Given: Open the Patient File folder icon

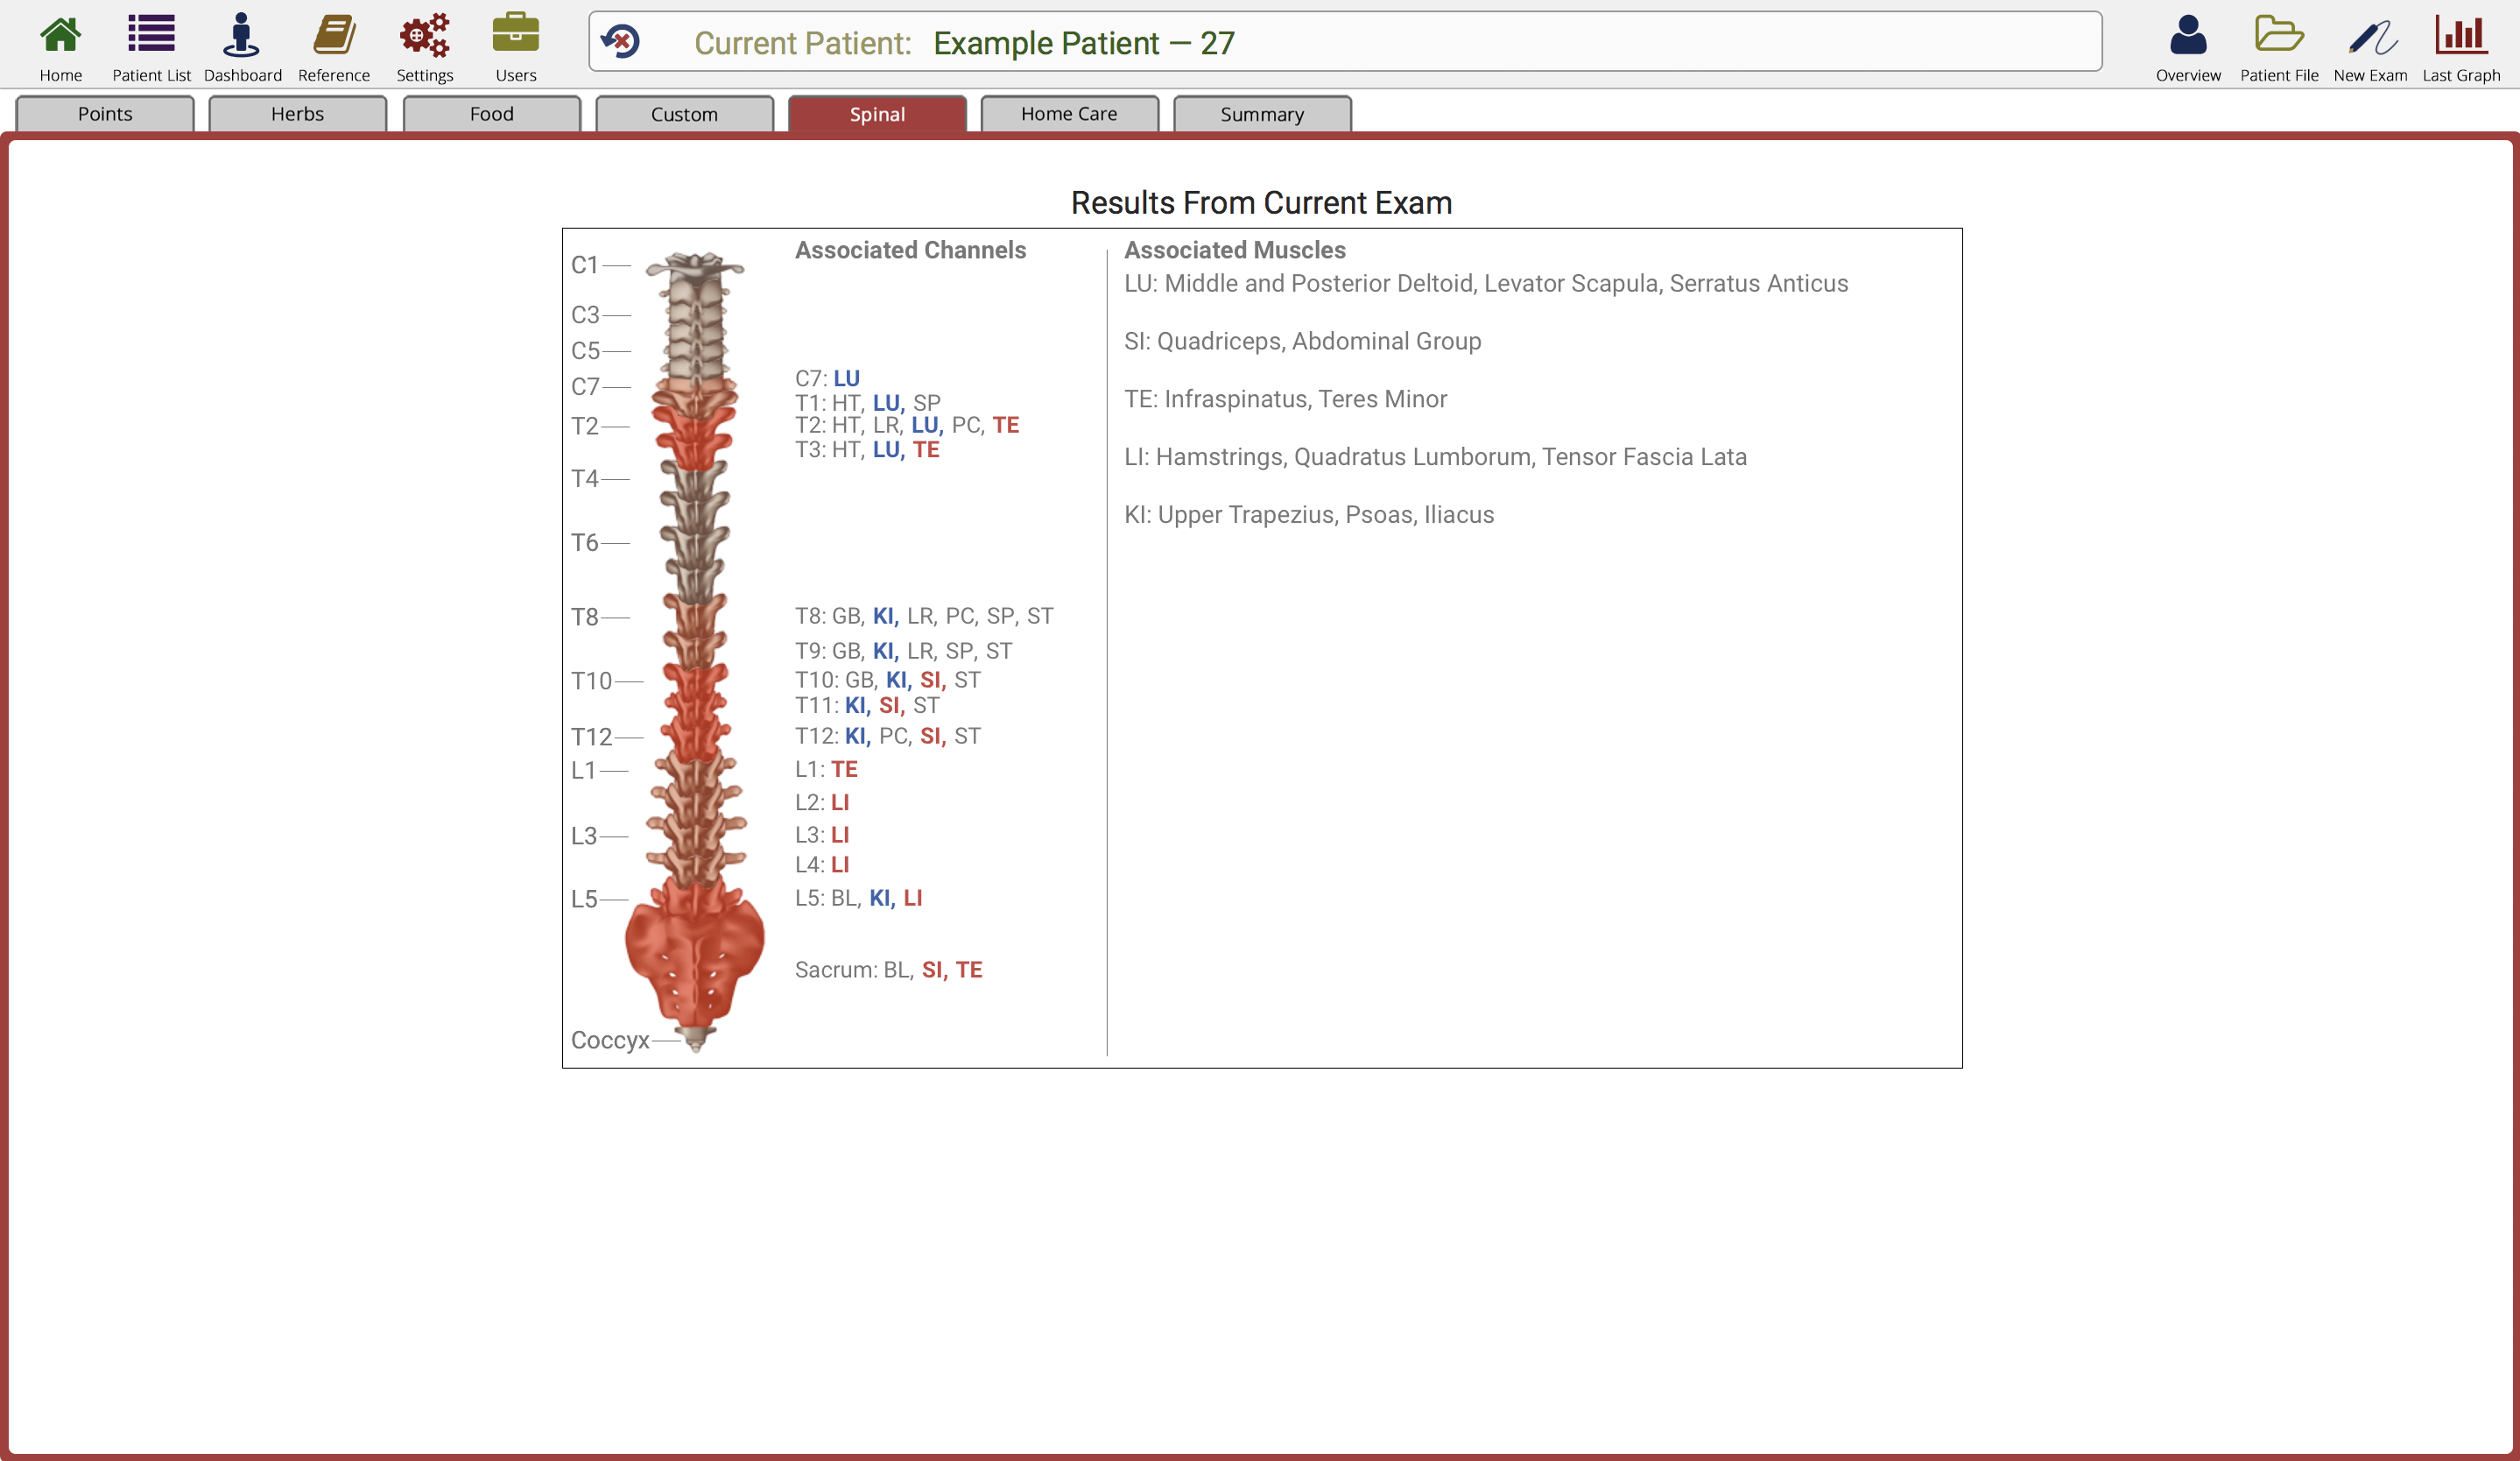Looking at the screenshot, I should (x=2279, y=47).
